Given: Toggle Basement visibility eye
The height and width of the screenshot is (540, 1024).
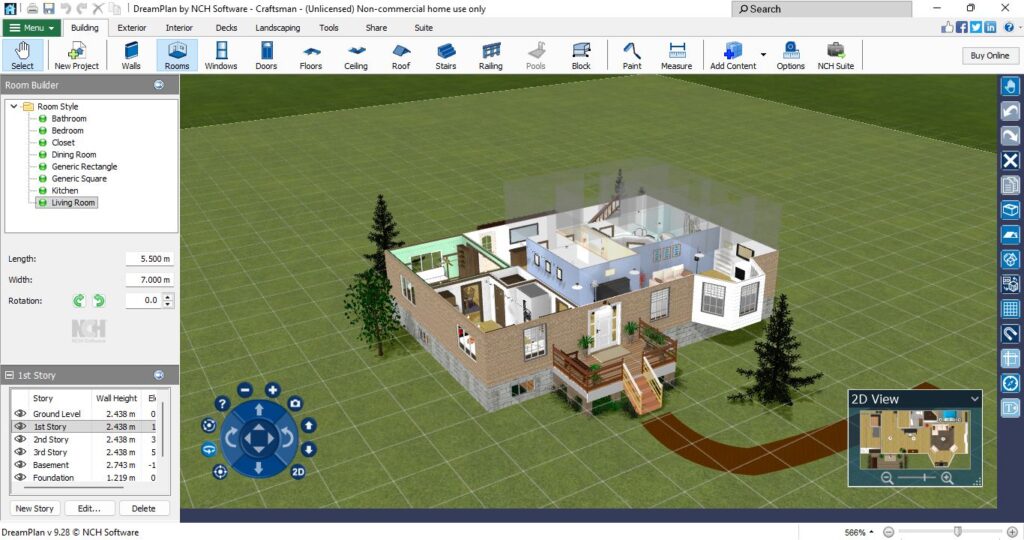Looking at the screenshot, I should point(20,464).
